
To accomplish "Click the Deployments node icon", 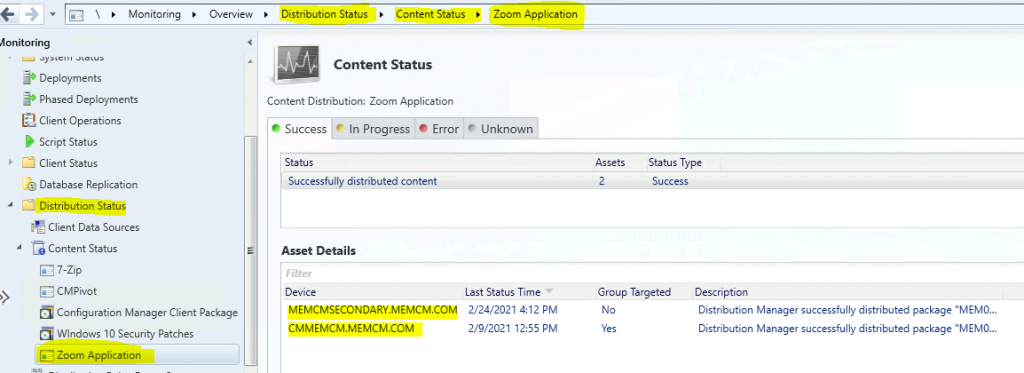I will [x=29, y=78].
